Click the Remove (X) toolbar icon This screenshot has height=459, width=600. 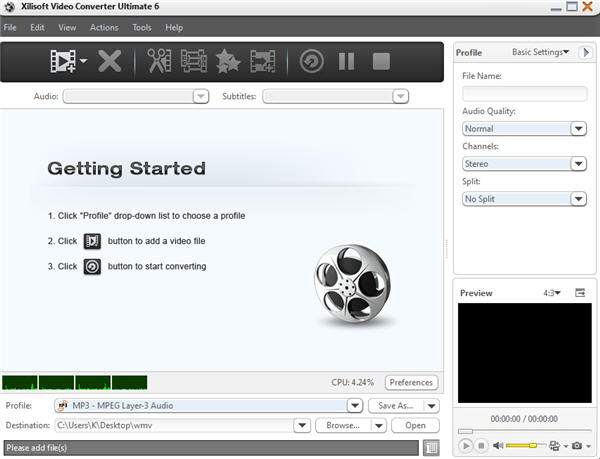109,61
